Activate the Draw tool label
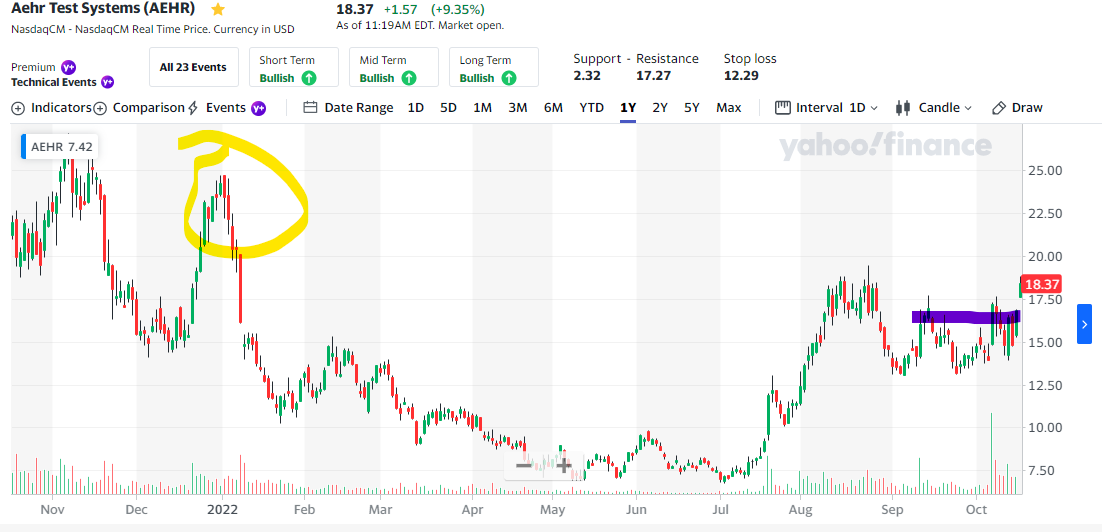 tap(1027, 108)
